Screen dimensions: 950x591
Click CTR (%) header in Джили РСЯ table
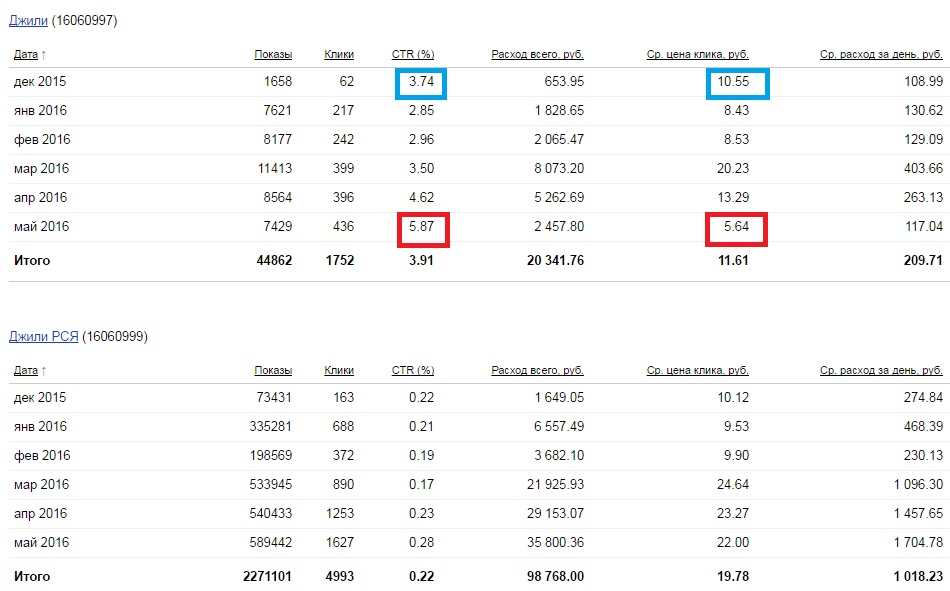pyautogui.click(x=412, y=371)
